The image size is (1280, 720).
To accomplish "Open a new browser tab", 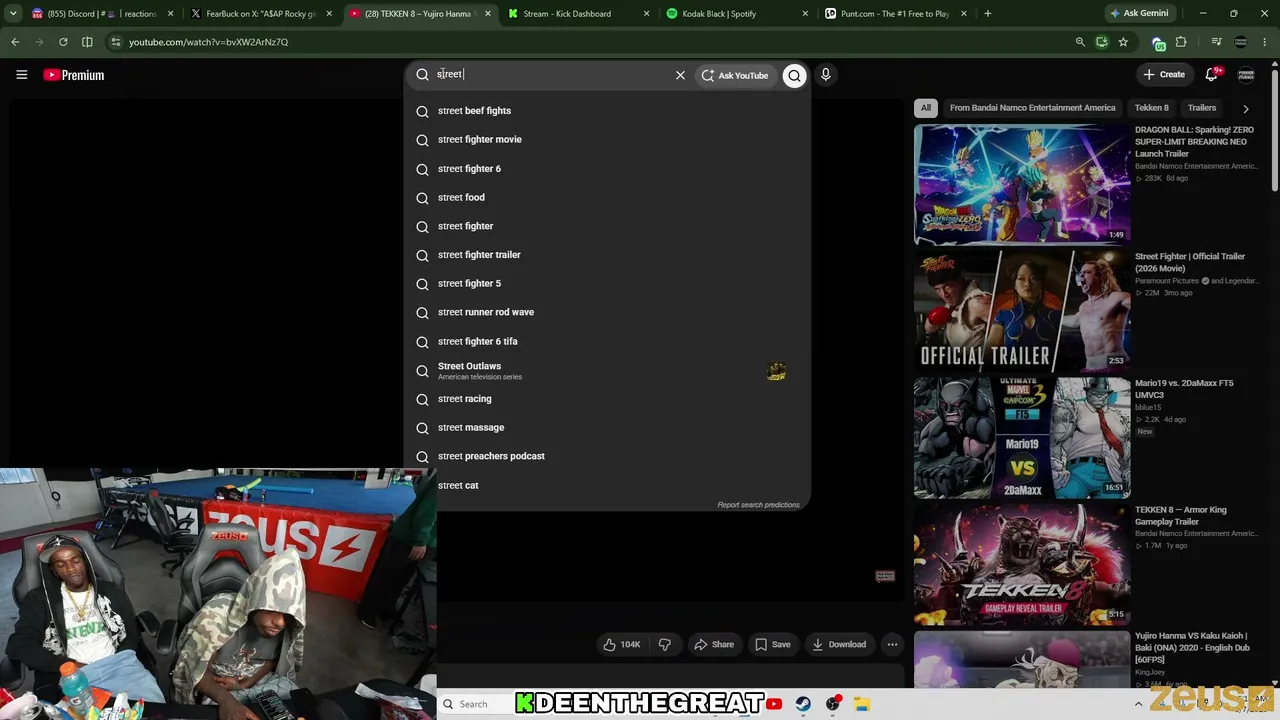I will tap(988, 14).
